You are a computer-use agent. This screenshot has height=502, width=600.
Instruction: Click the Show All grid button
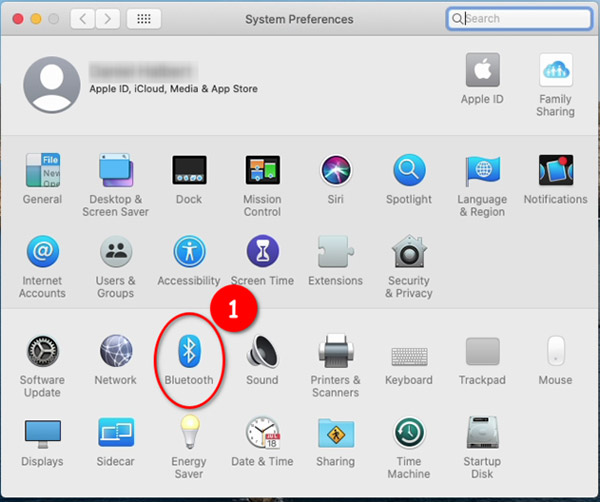144,19
